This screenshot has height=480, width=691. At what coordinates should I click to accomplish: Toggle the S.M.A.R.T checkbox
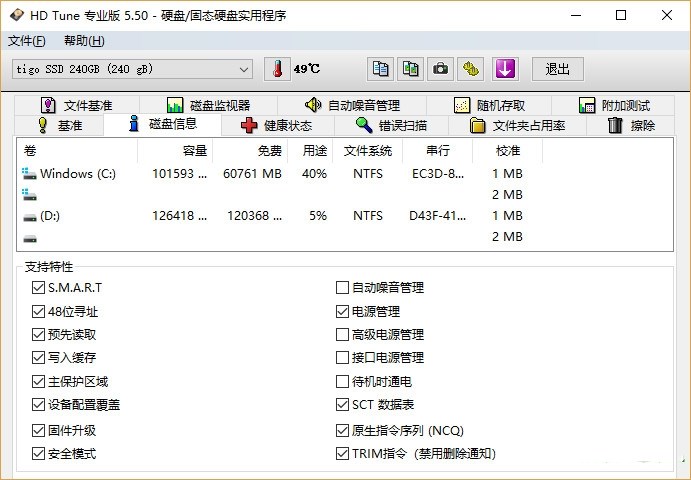pos(38,288)
